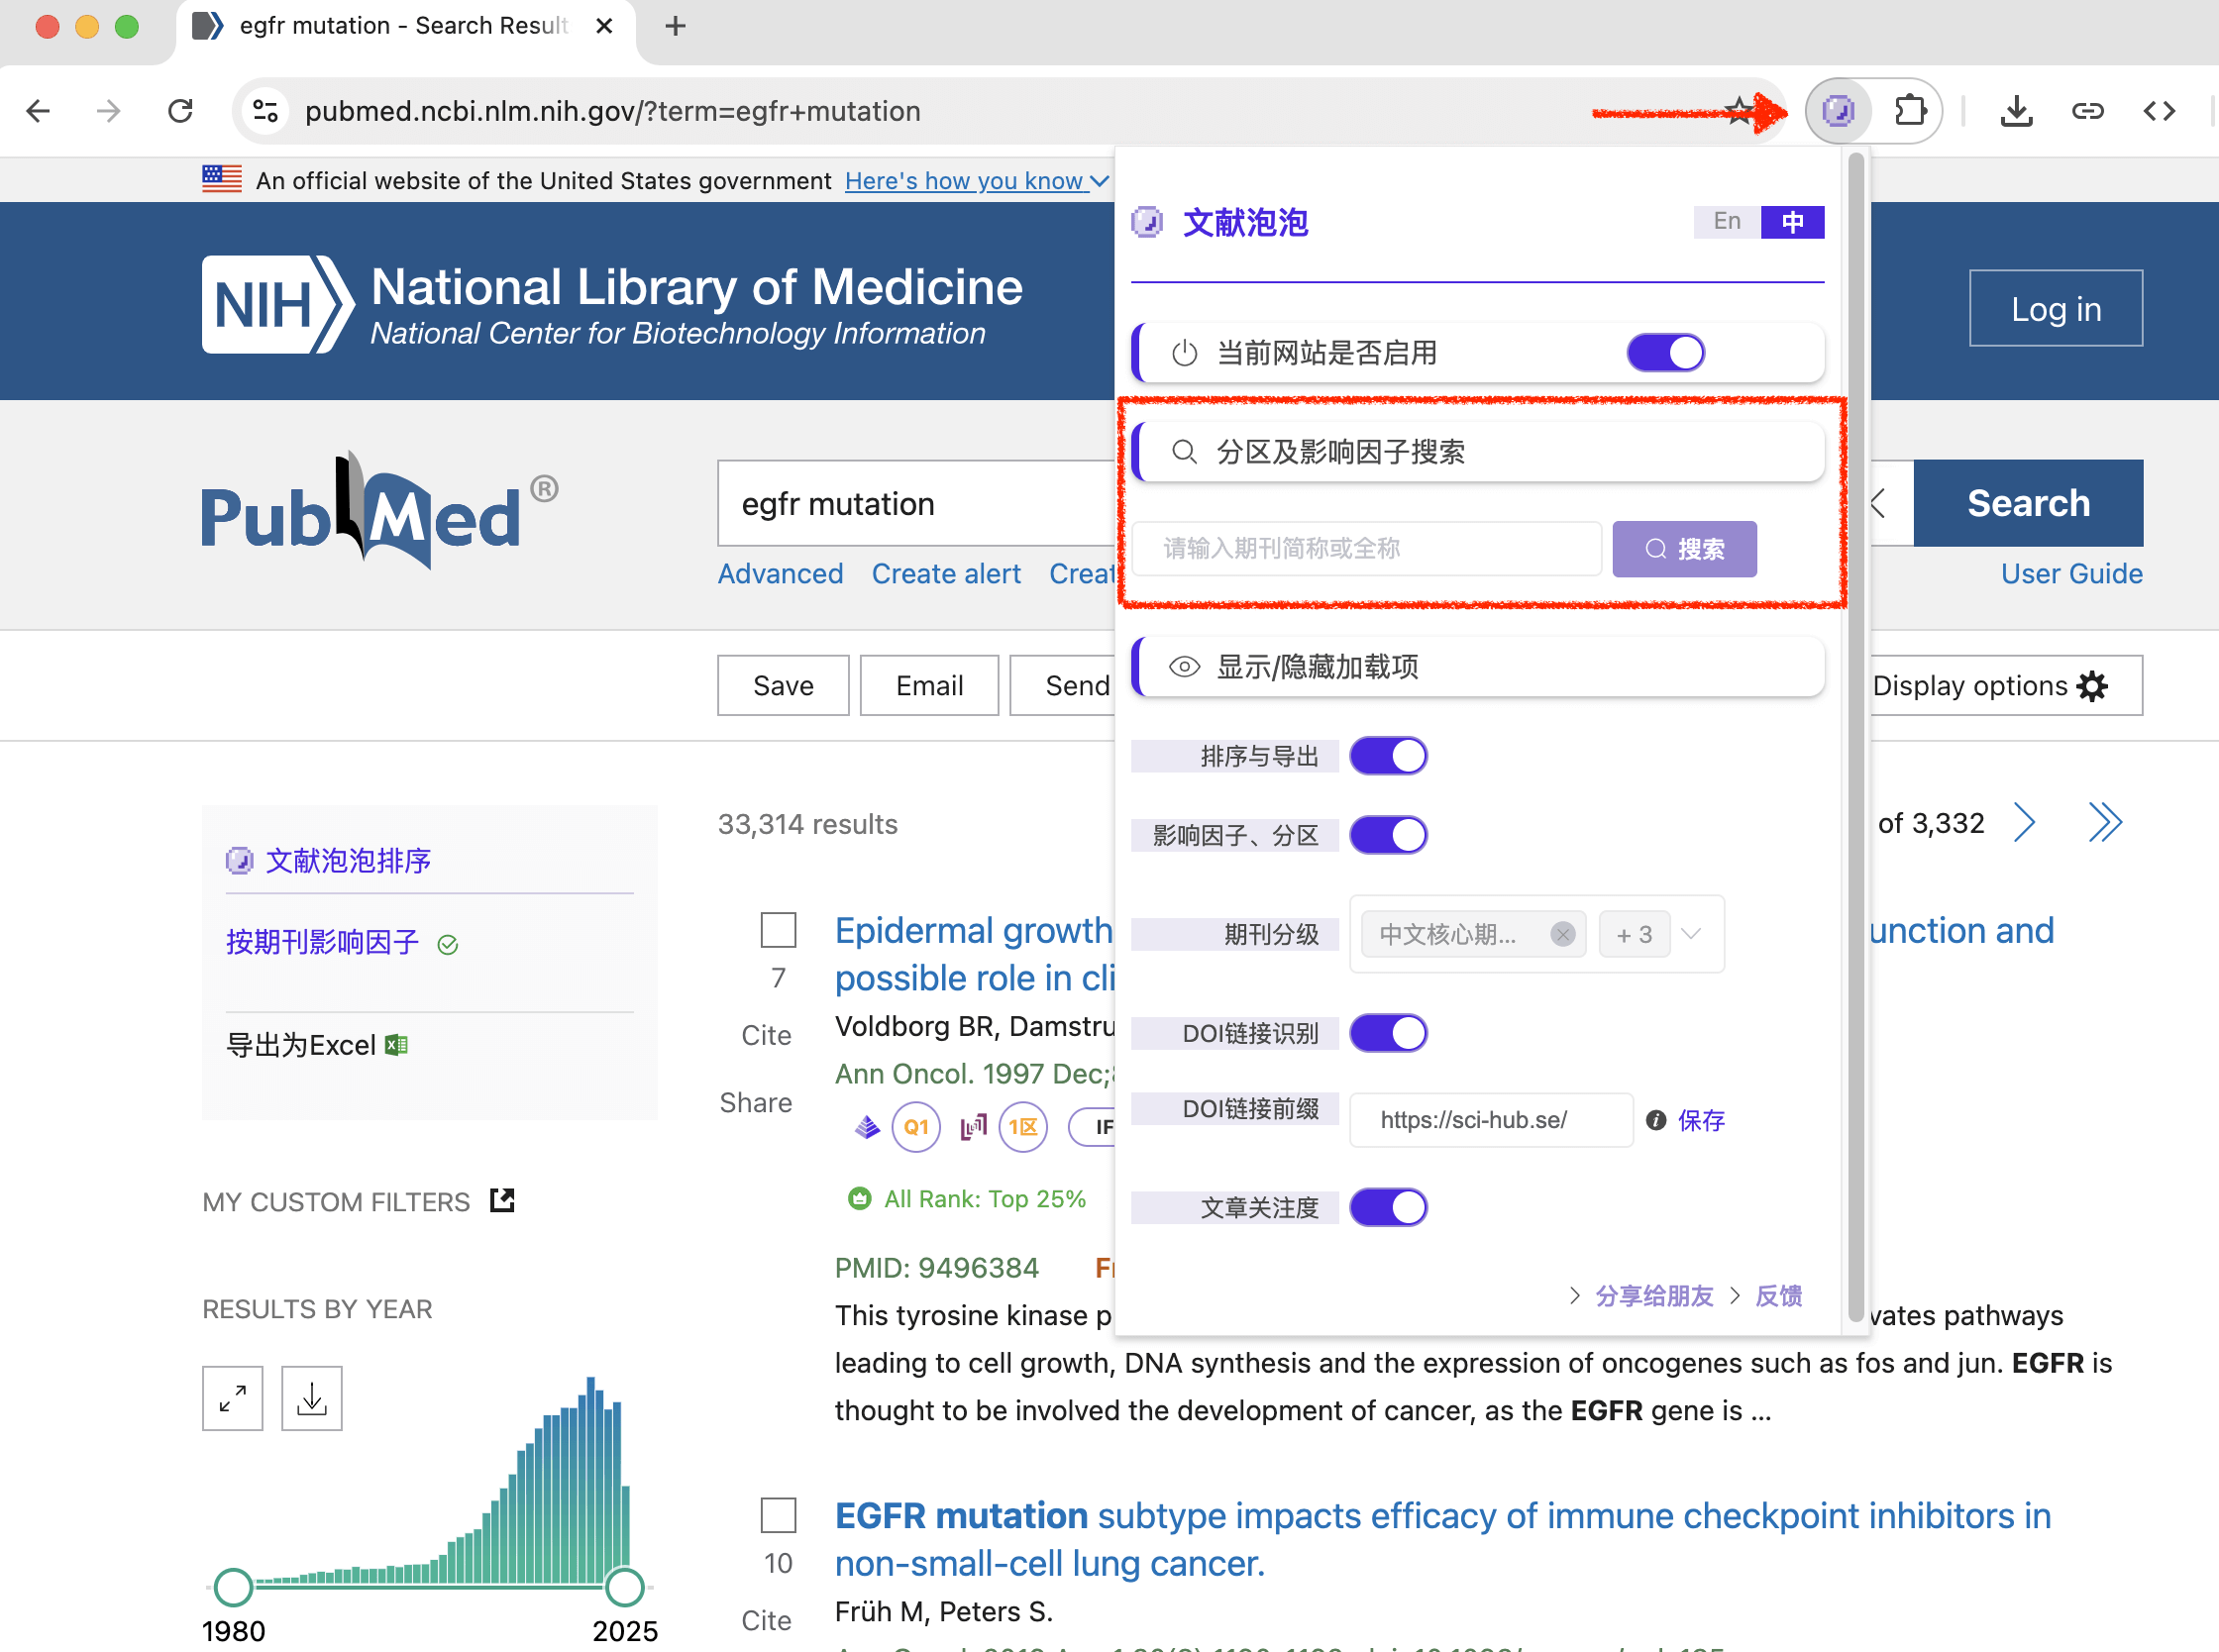The height and width of the screenshot is (1652, 2219).
Task: Click Cite for result 7
Action: point(766,1035)
